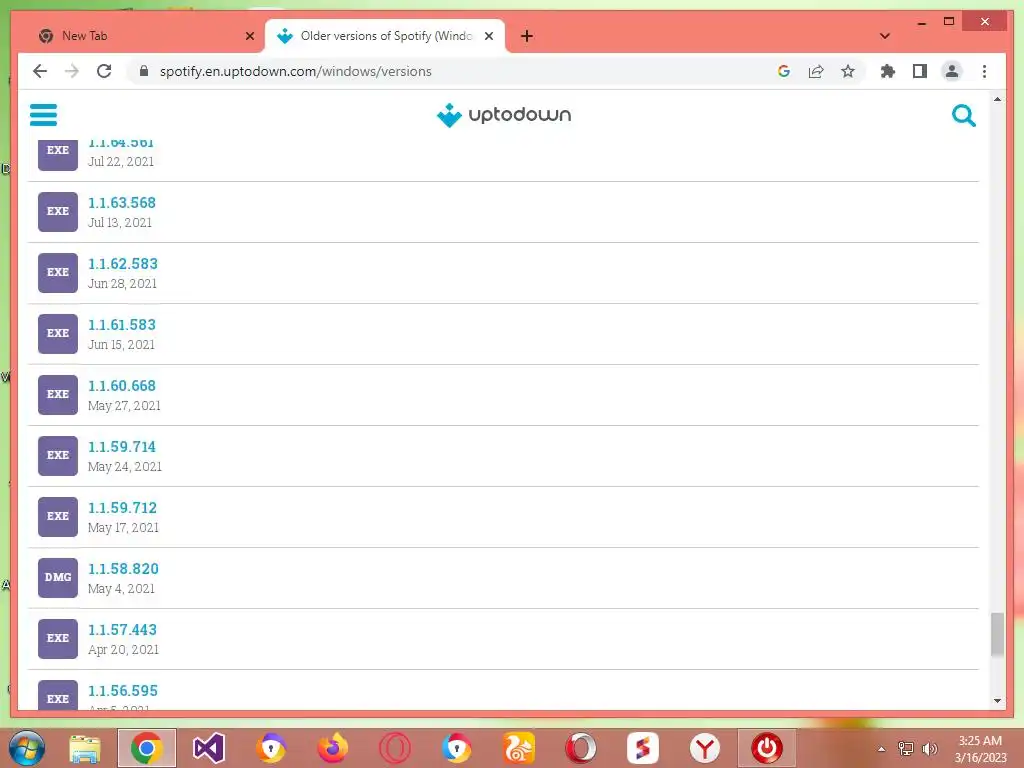Click EXE badge for 1.1.61.583
The image size is (1024, 768).
pyautogui.click(x=57, y=334)
